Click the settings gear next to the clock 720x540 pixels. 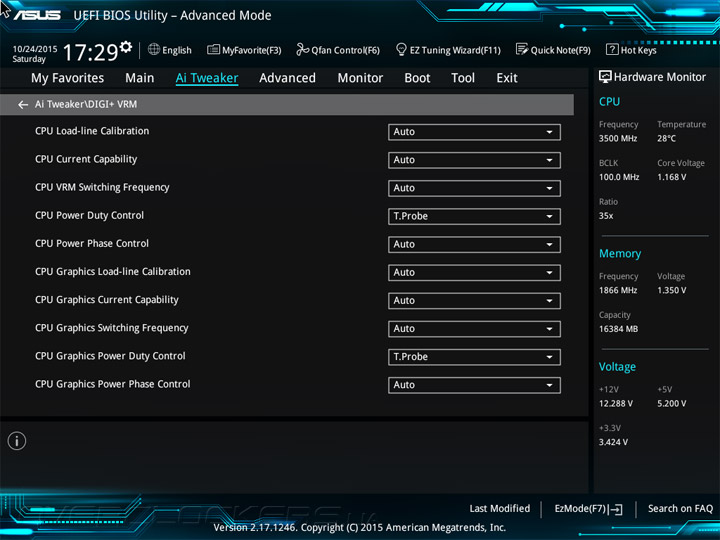click(x=126, y=47)
